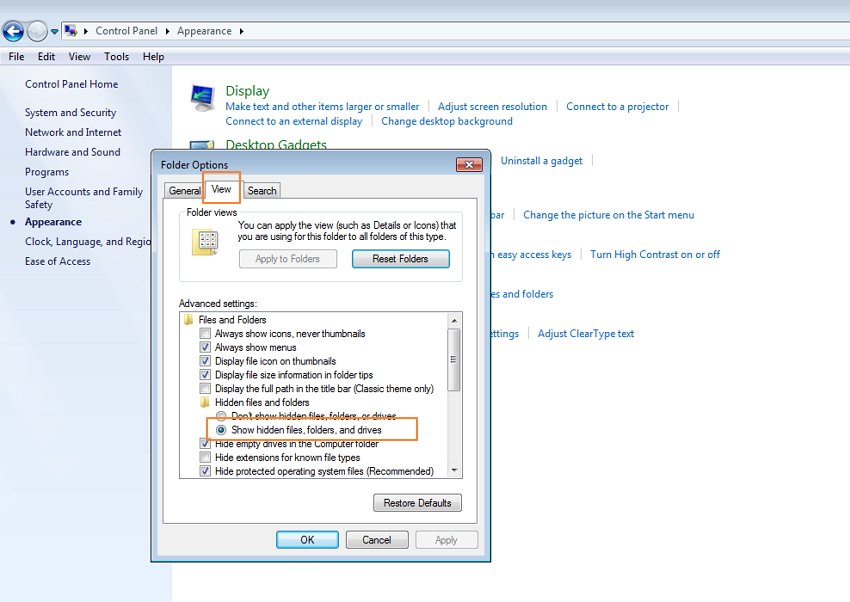Select Show hidden files, folders, and drives
Screen dimensions: 850x602
click(x=221, y=430)
